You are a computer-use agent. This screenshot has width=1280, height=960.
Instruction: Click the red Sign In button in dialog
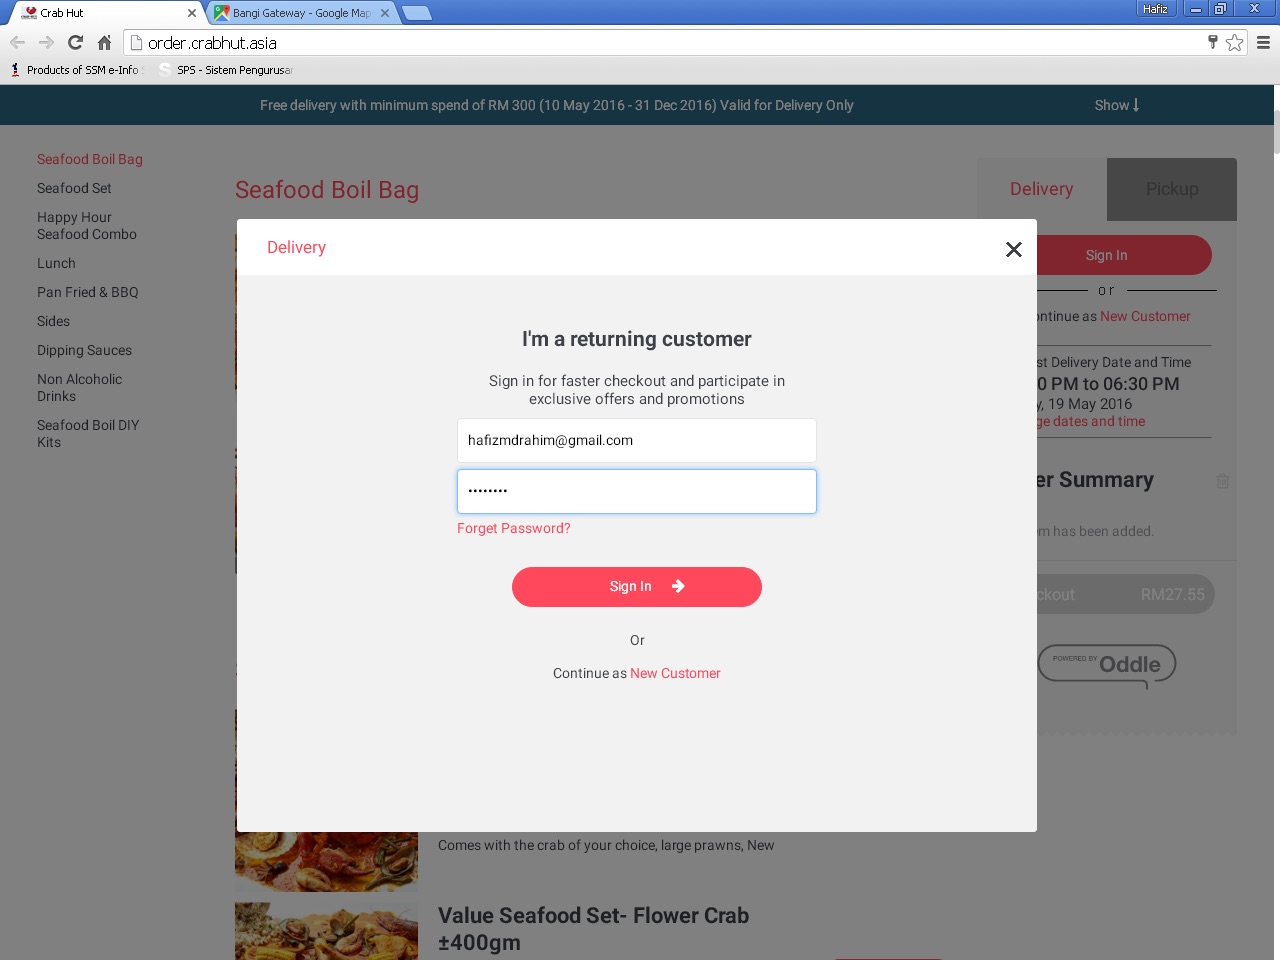tap(637, 587)
